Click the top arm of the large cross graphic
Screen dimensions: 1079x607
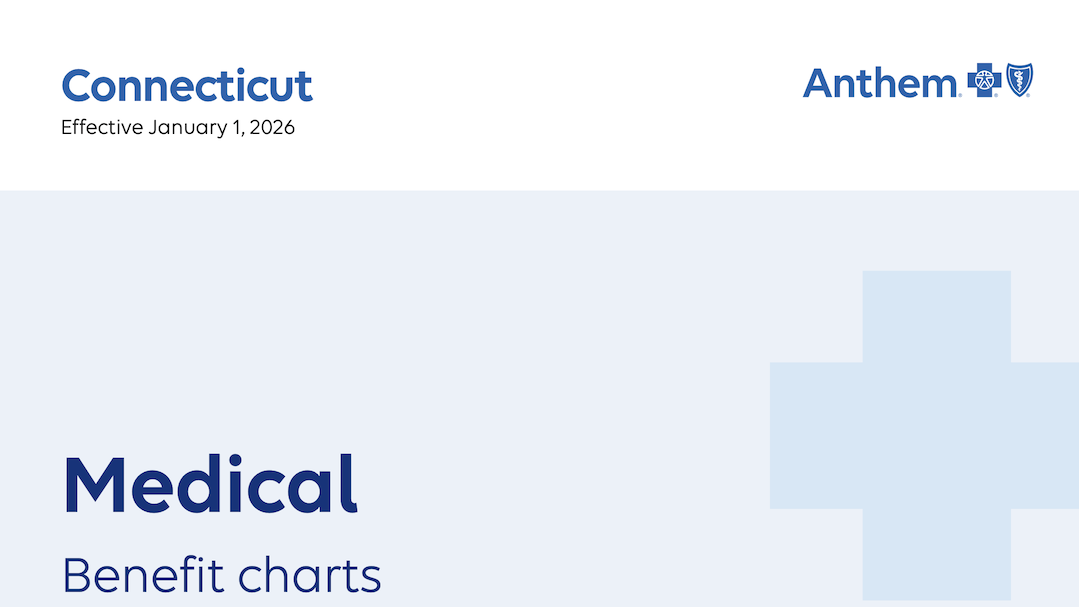tap(936, 315)
